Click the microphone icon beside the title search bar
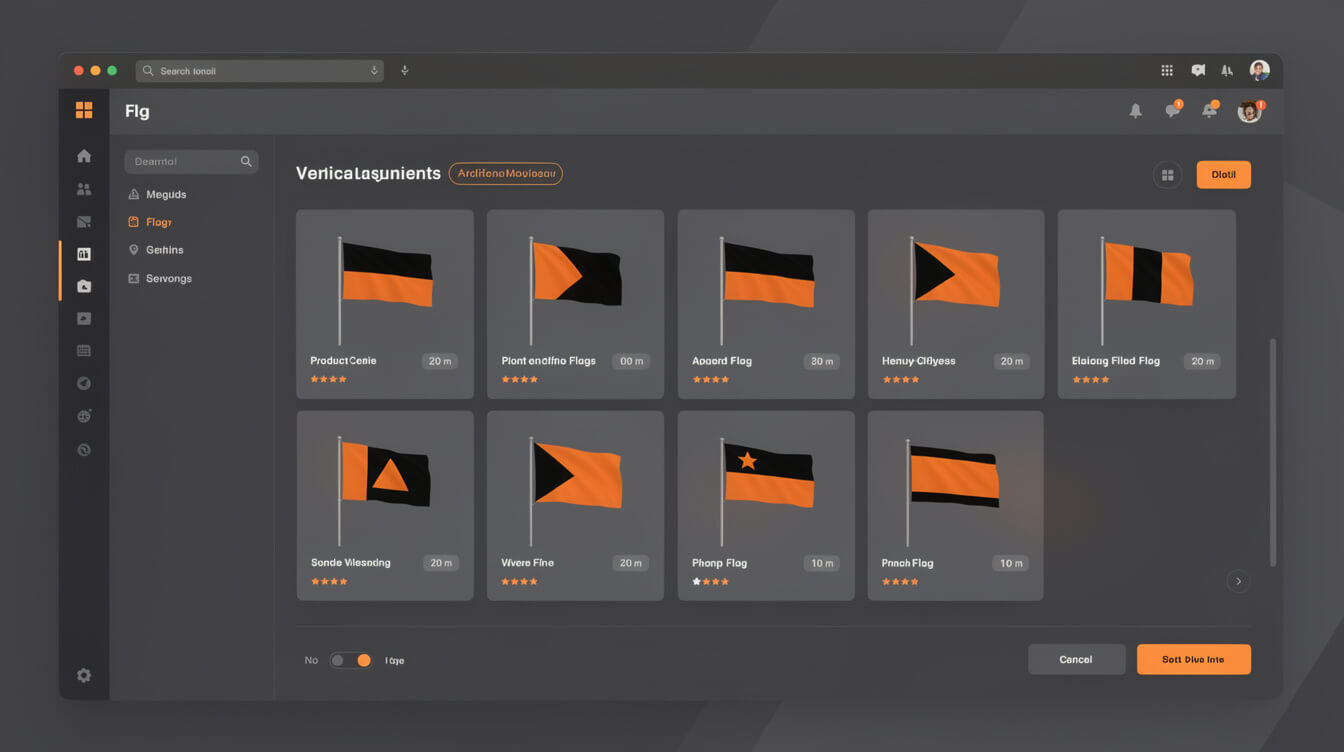Viewport: 1344px width, 752px height. point(405,71)
